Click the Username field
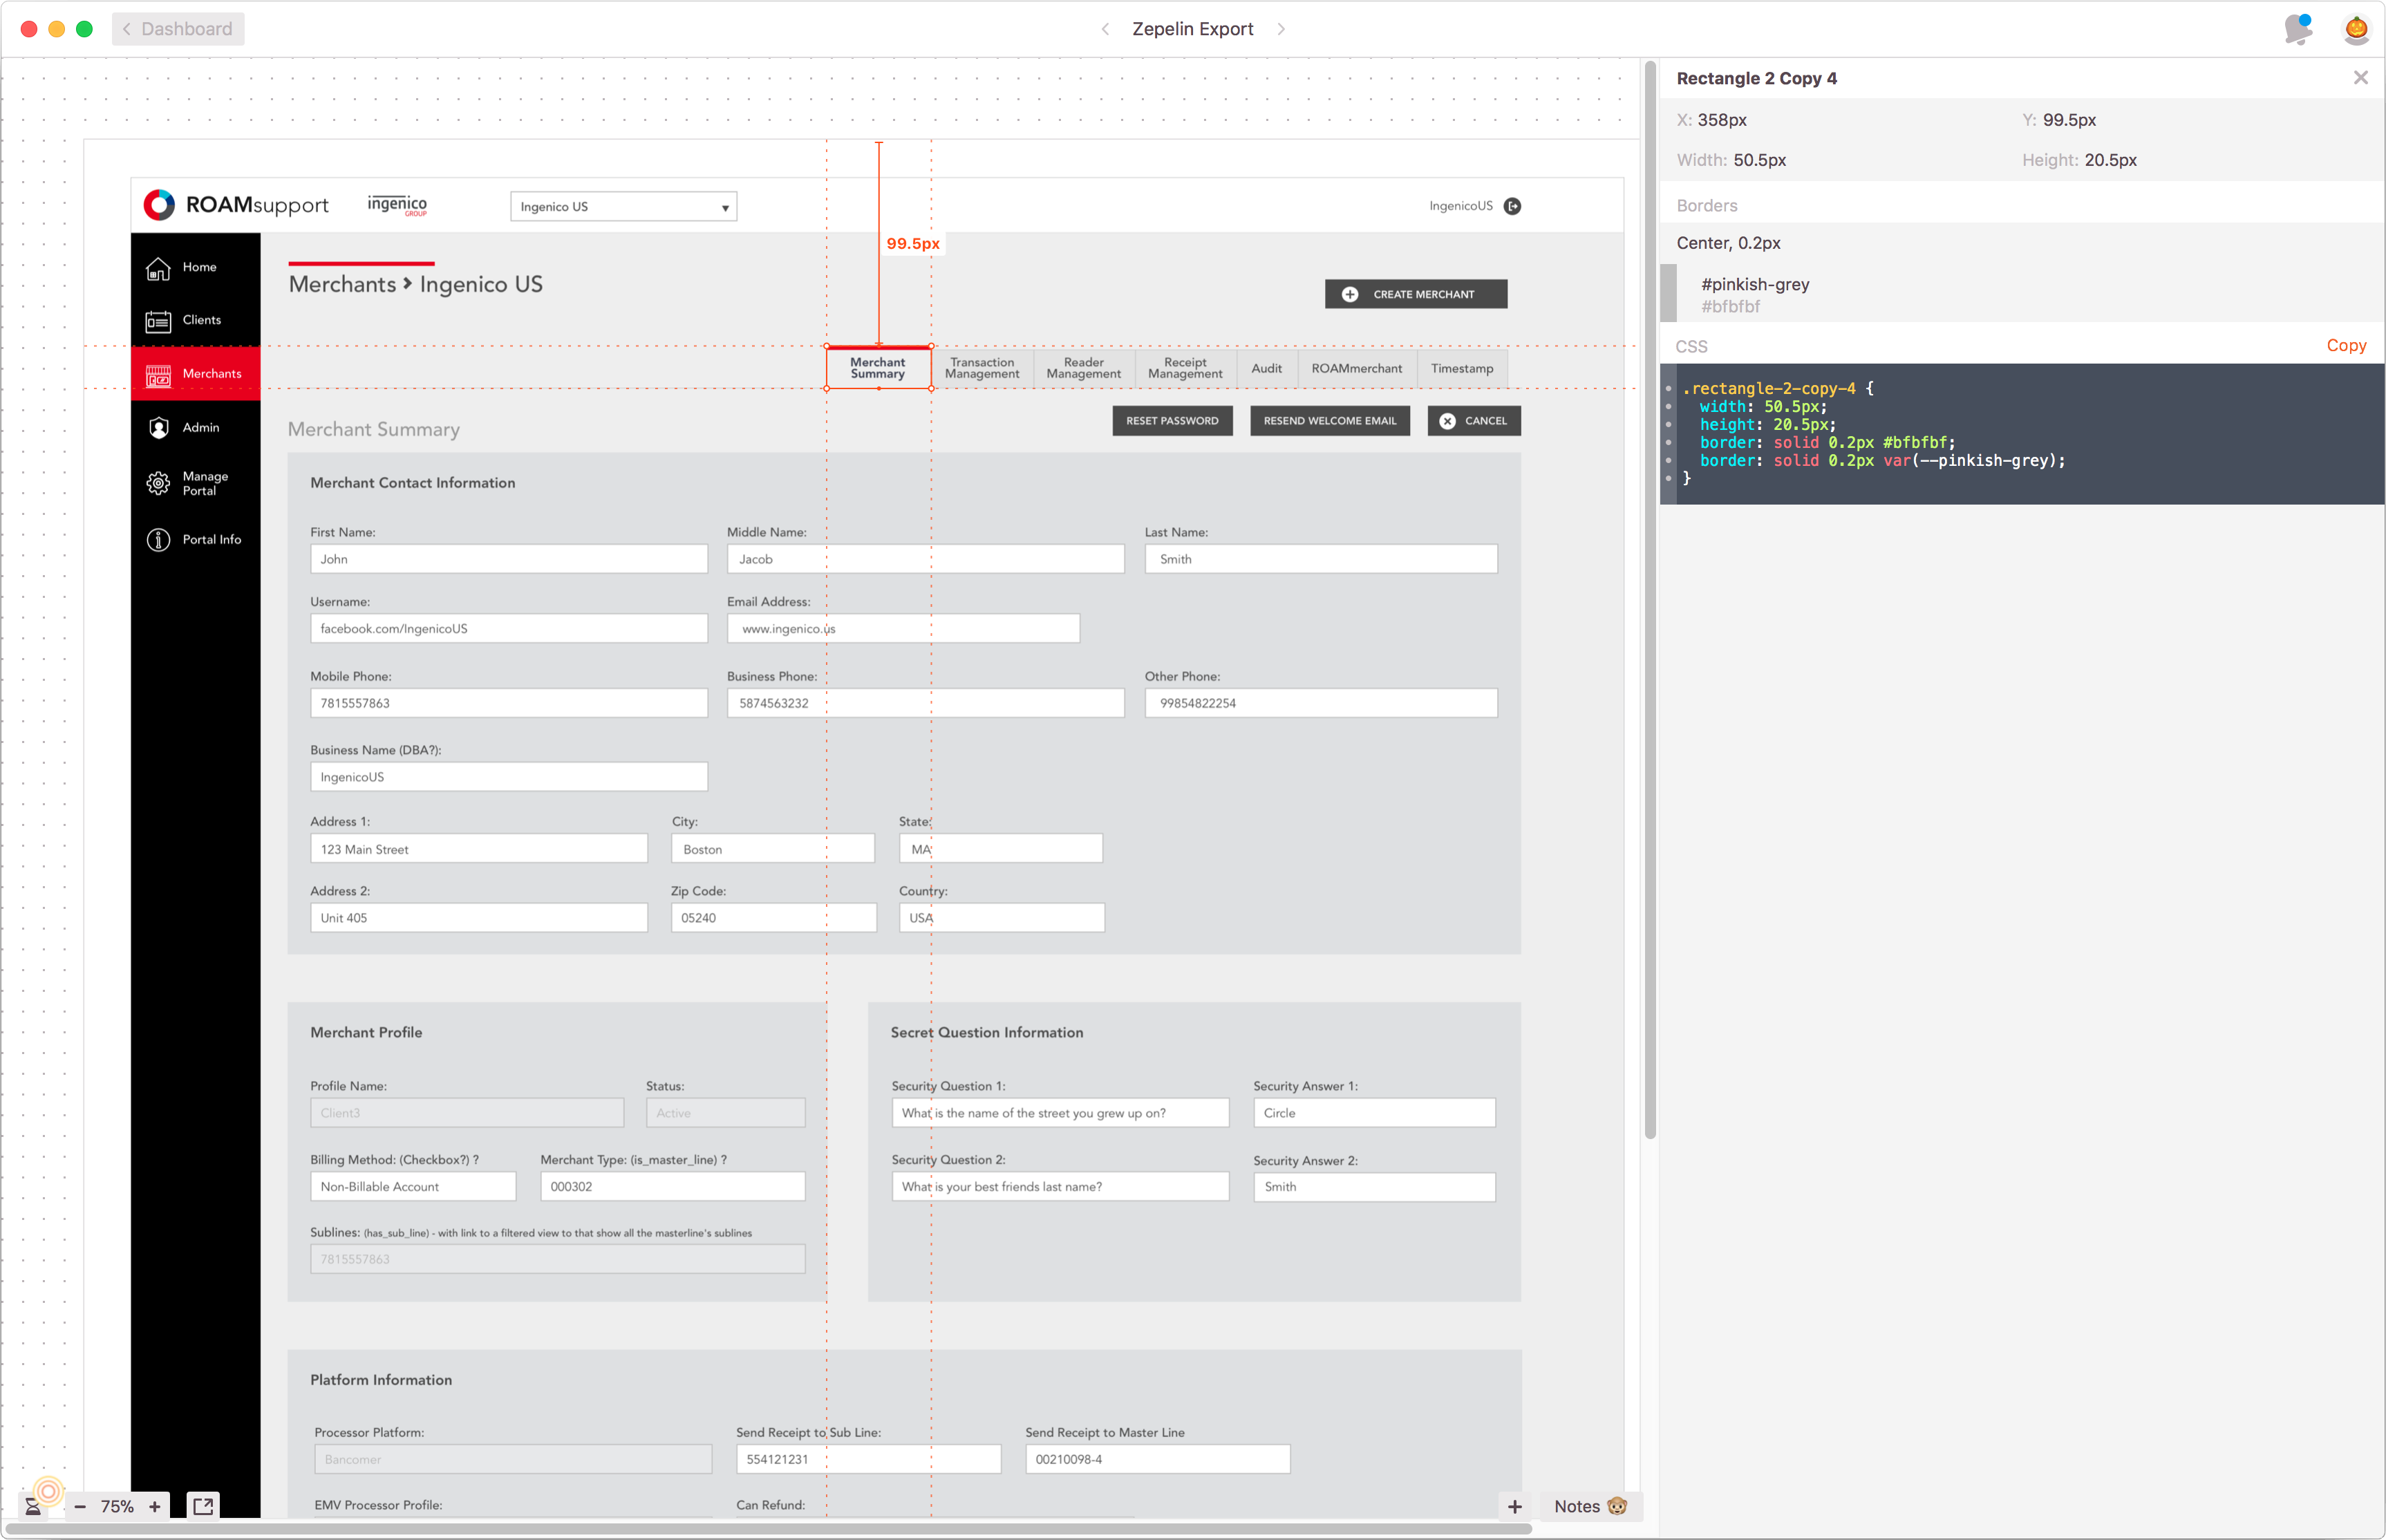The image size is (2386, 1540). pyautogui.click(x=508, y=629)
